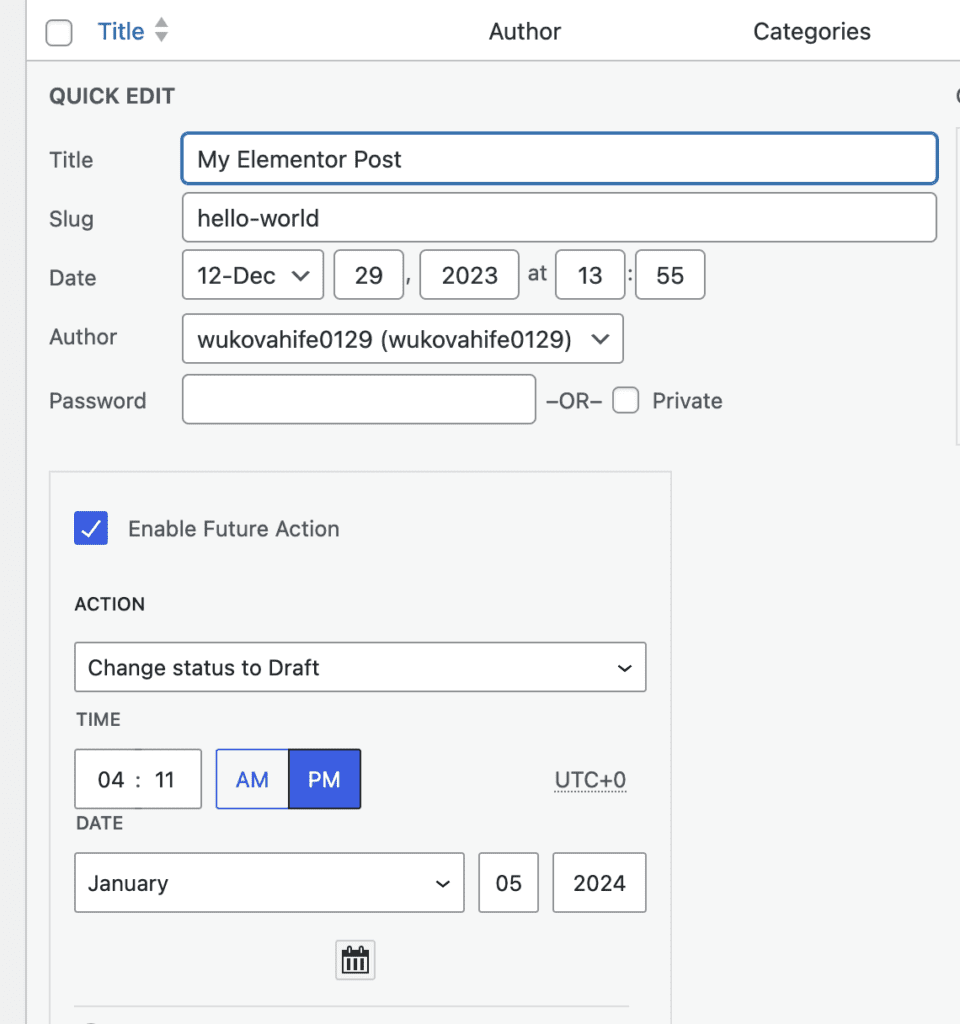Open the Change status to Draft action dropdown
Image resolution: width=960 pixels, height=1024 pixels.
pos(360,667)
